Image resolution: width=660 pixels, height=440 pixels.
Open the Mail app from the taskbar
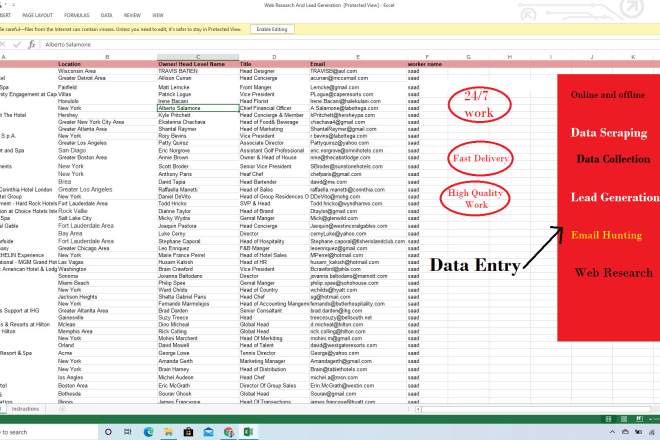208,432
